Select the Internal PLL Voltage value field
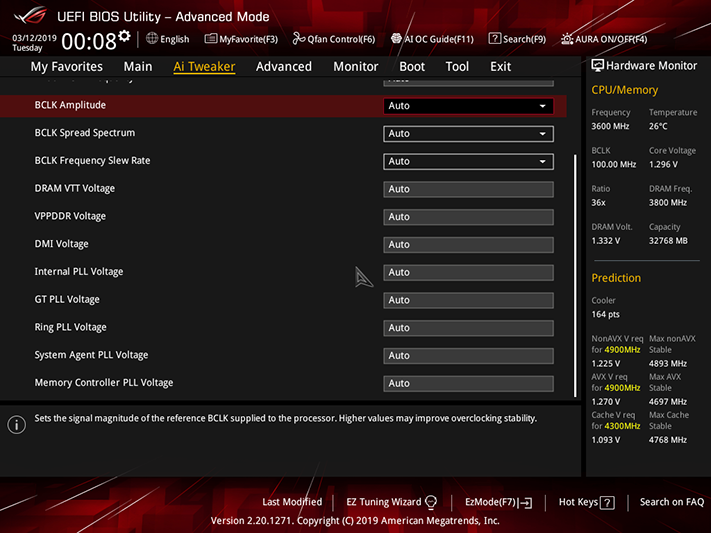Viewport: 711px width, 533px height. [468, 273]
